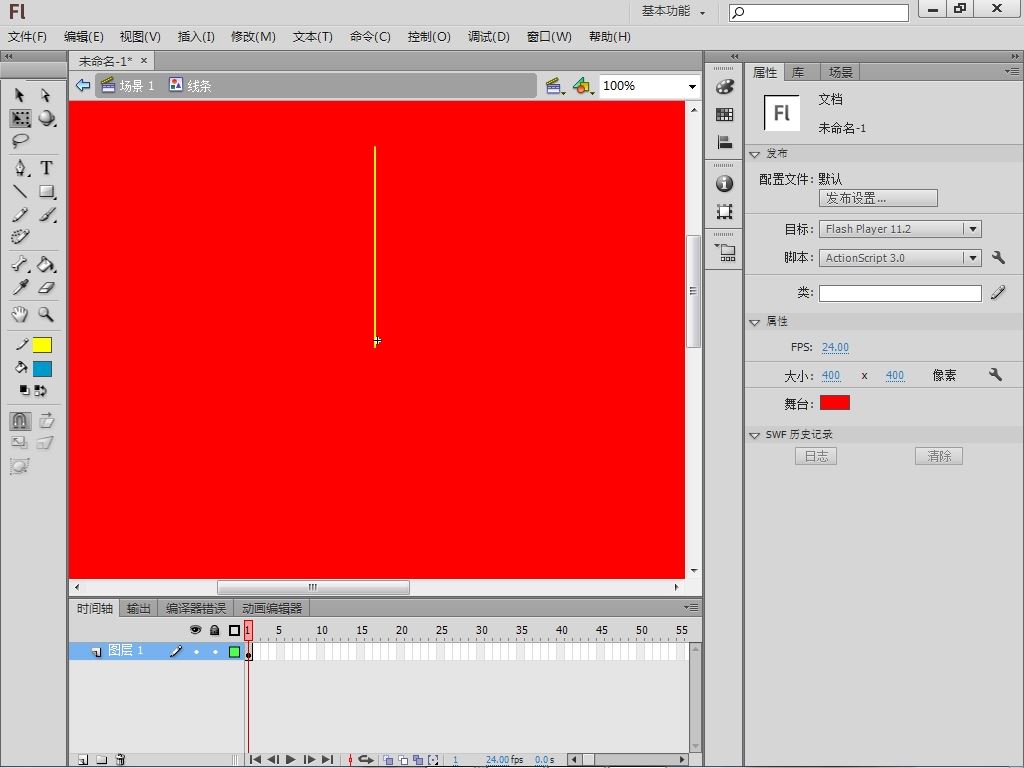Reset to black and white colors
Image resolution: width=1024 pixels, height=768 pixels.
tap(24, 391)
